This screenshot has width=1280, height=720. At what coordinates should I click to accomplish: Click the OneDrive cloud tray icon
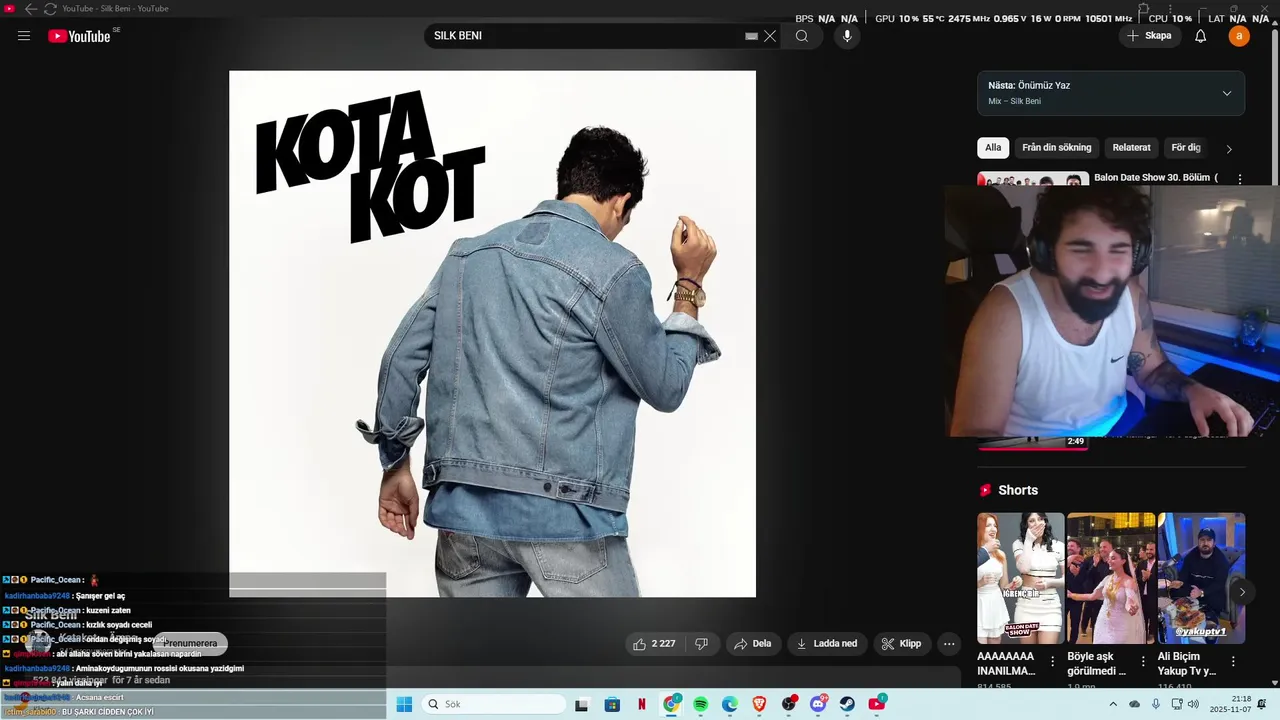point(1134,704)
